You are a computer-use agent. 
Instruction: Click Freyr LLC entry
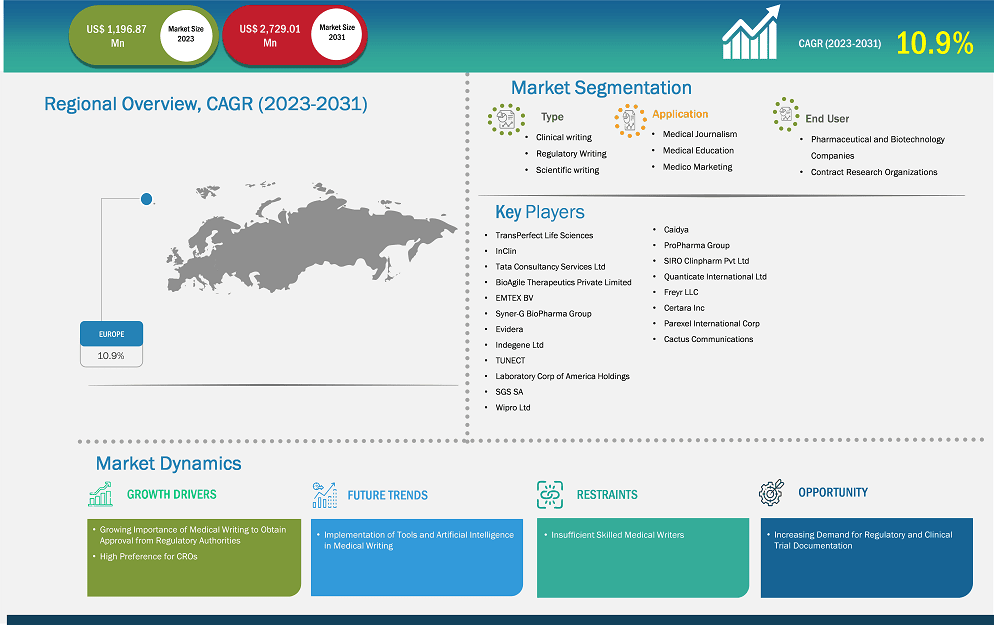click(681, 292)
